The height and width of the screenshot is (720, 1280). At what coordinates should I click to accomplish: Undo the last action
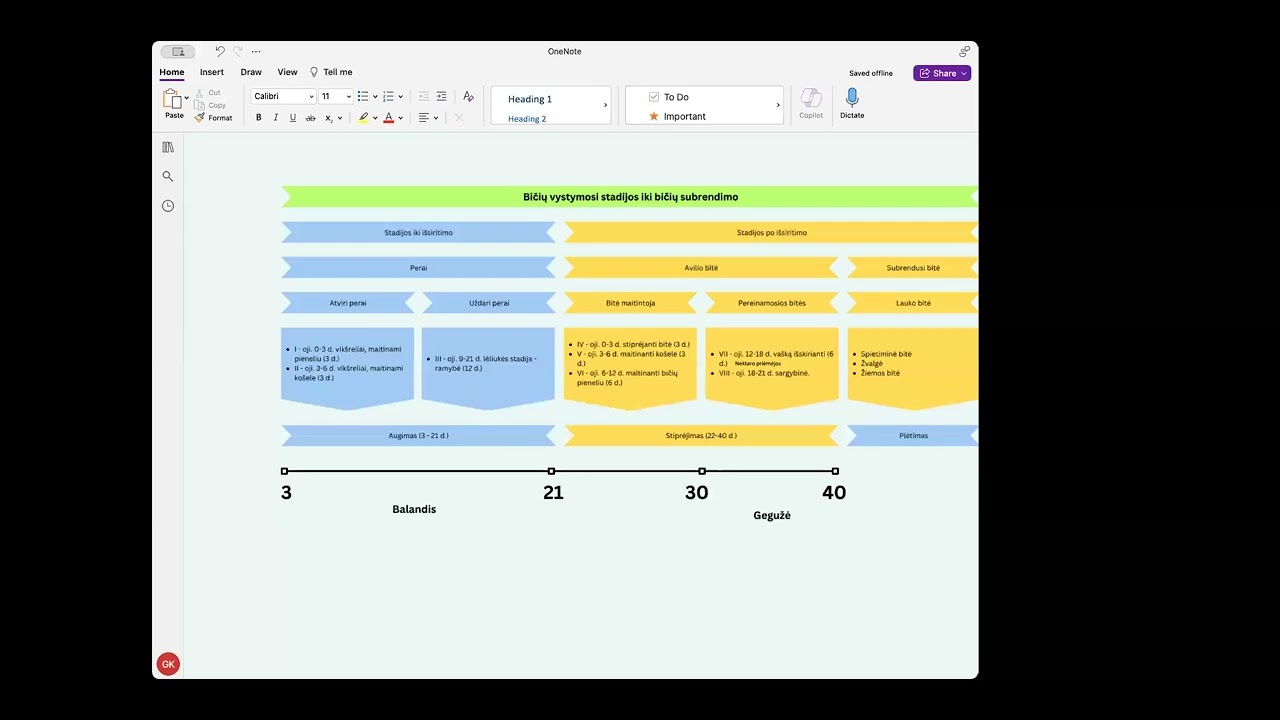coord(220,51)
